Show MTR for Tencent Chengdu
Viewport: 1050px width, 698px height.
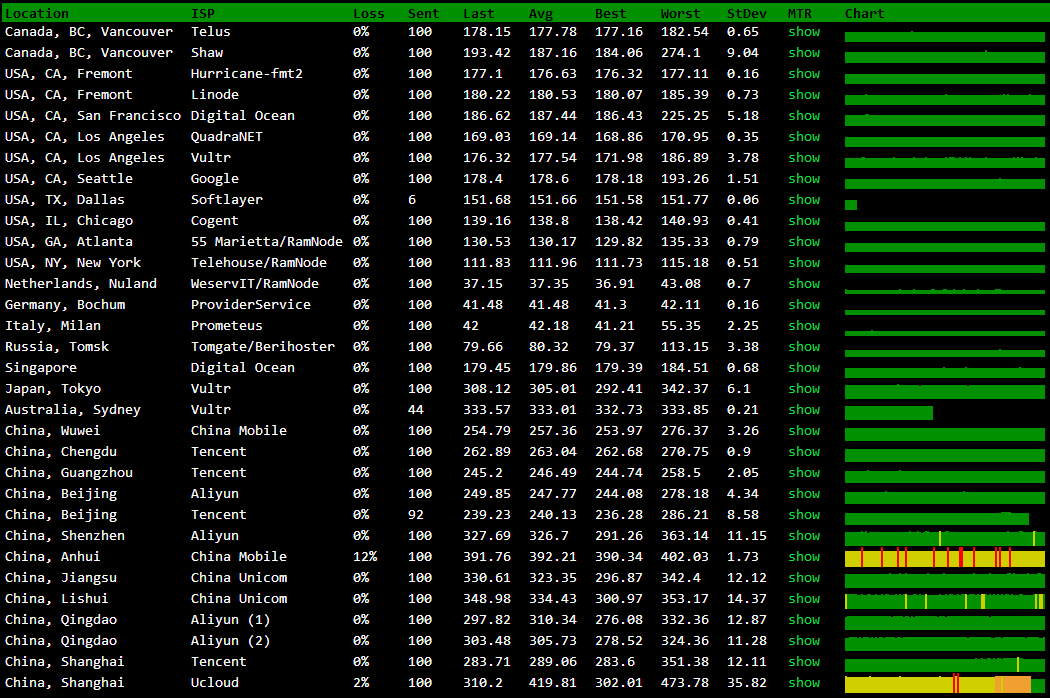click(x=804, y=451)
